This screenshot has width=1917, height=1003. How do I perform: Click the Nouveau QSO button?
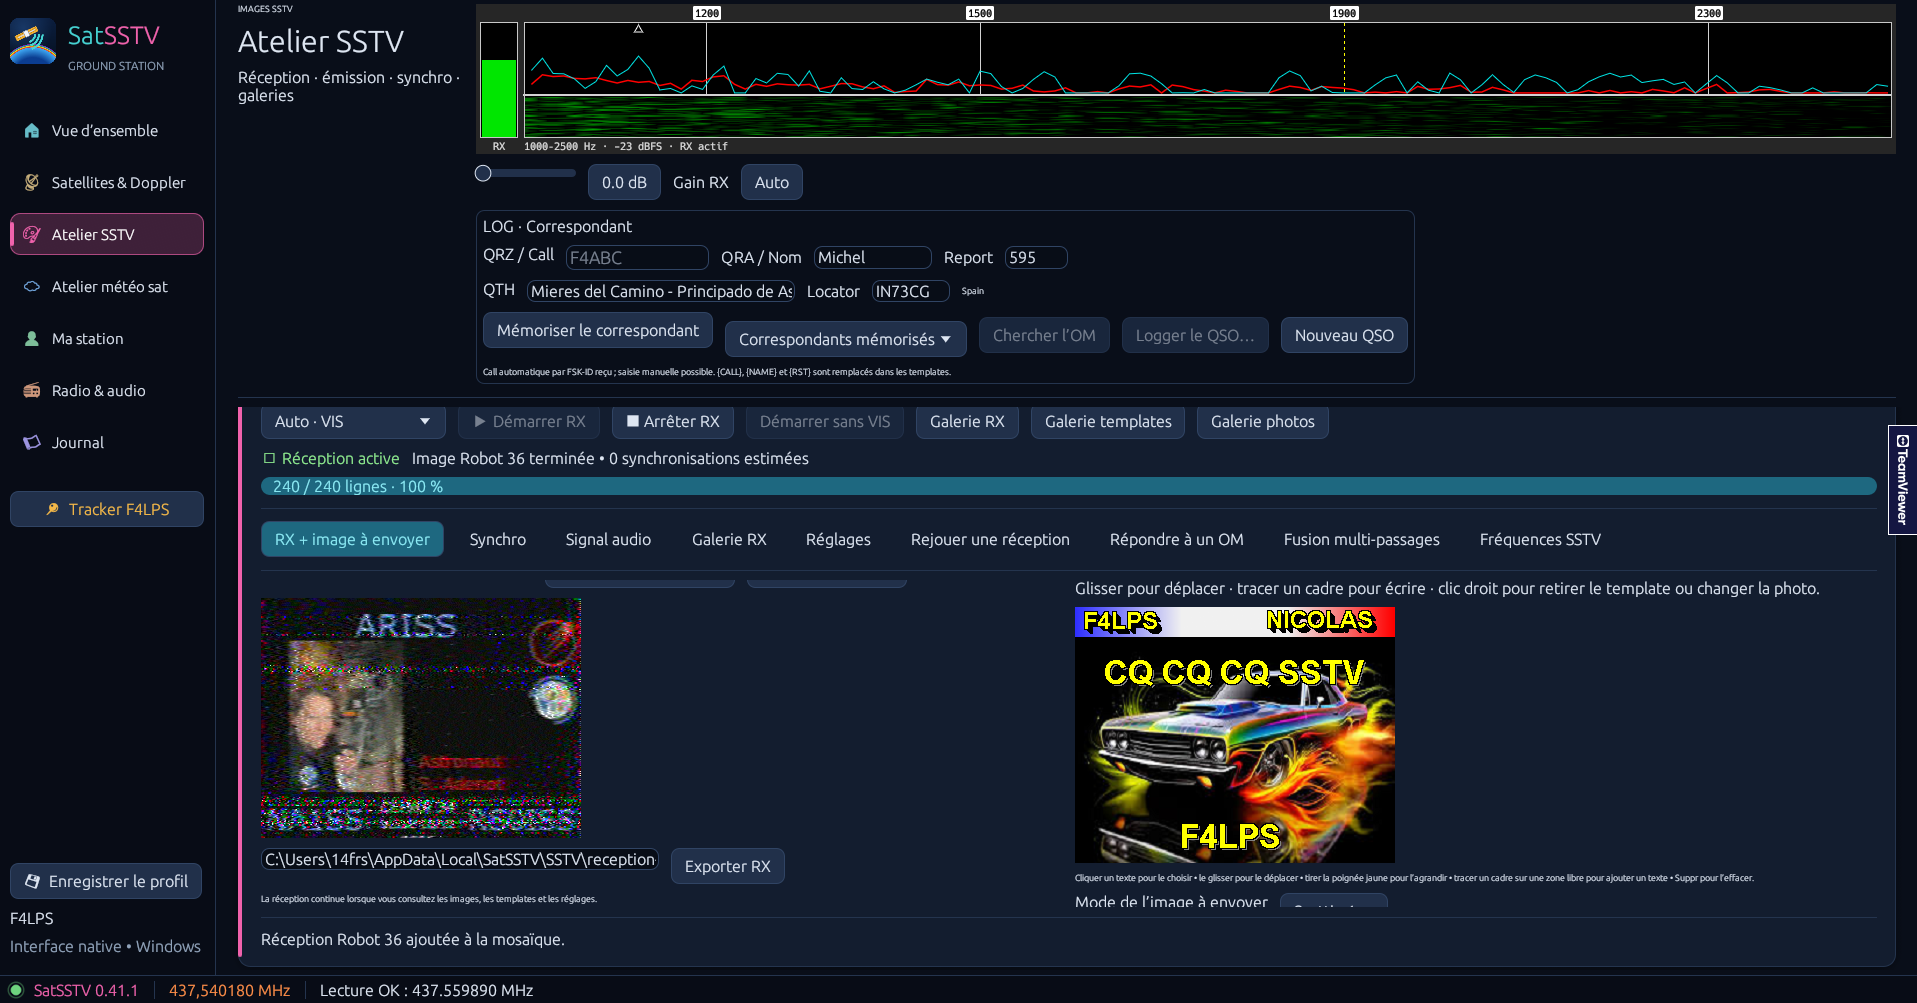click(x=1344, y=335)
